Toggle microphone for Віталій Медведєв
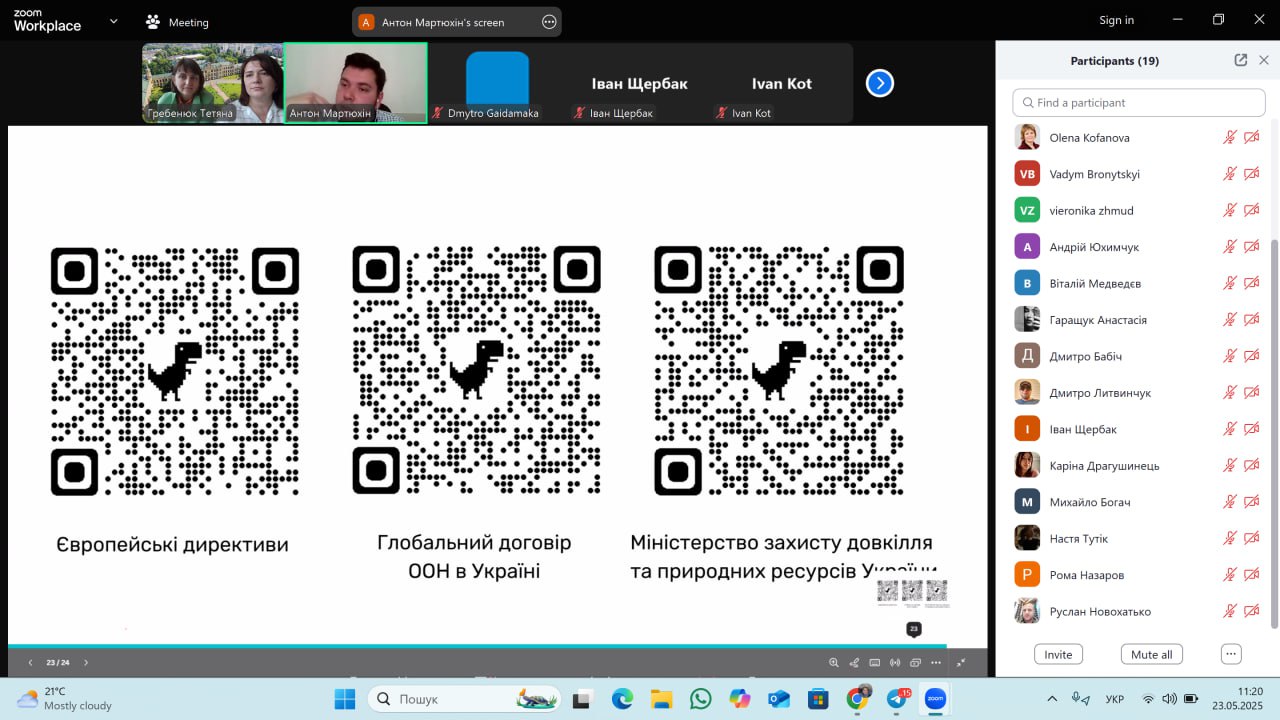This screenshot has height=720, width=1280. 1230,283
